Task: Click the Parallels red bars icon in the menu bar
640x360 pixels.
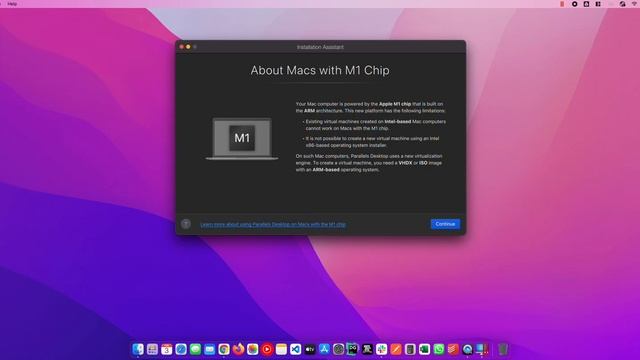Action: pyautogui.click(x=562, y=4)
